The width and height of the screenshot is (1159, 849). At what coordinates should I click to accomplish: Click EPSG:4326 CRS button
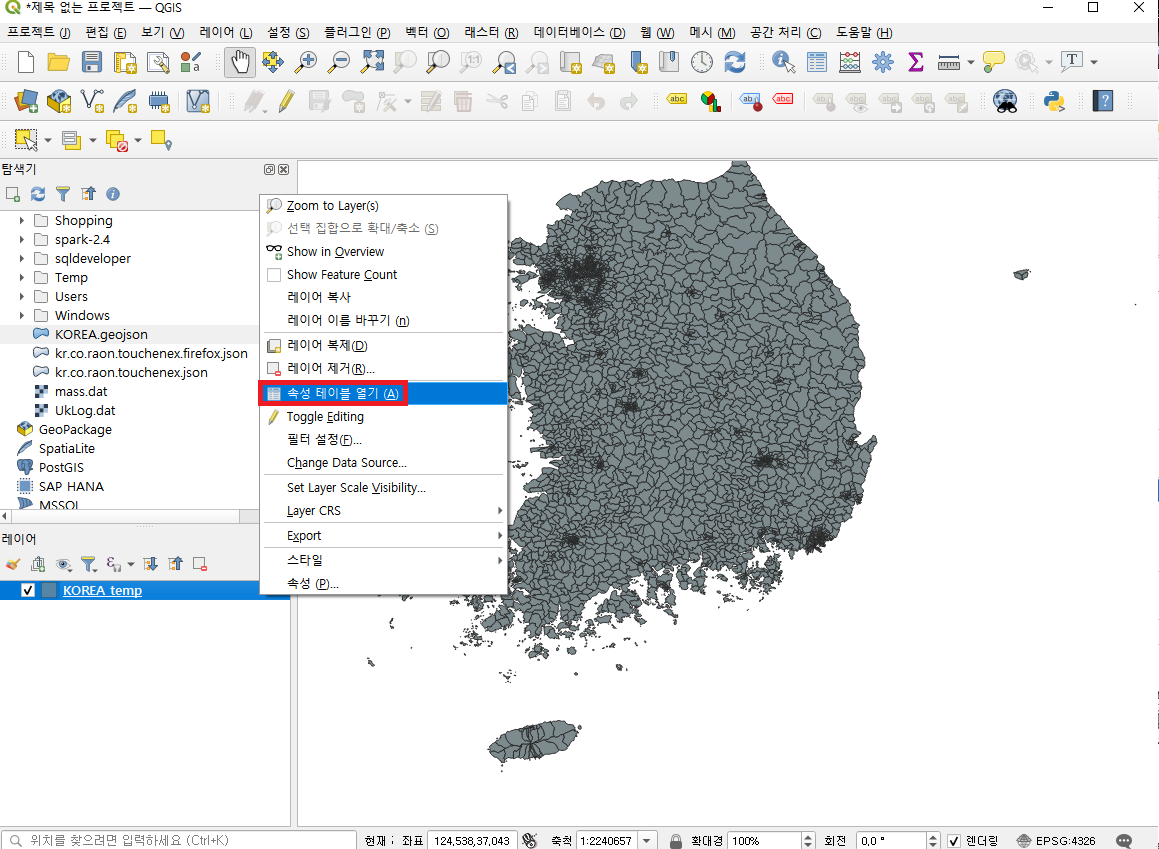point(1056,841)
